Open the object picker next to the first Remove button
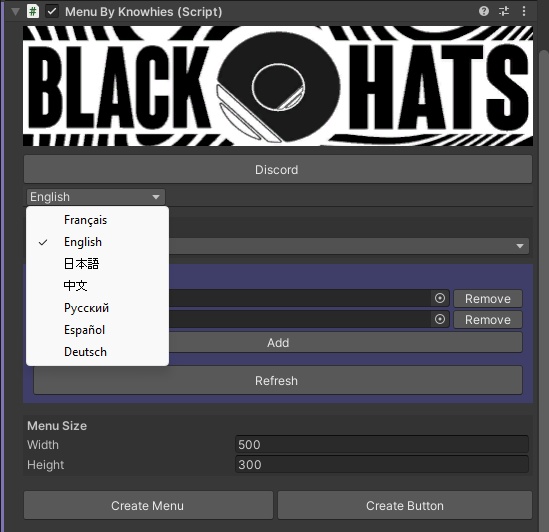The image size is (549, 532). [440, 298]
